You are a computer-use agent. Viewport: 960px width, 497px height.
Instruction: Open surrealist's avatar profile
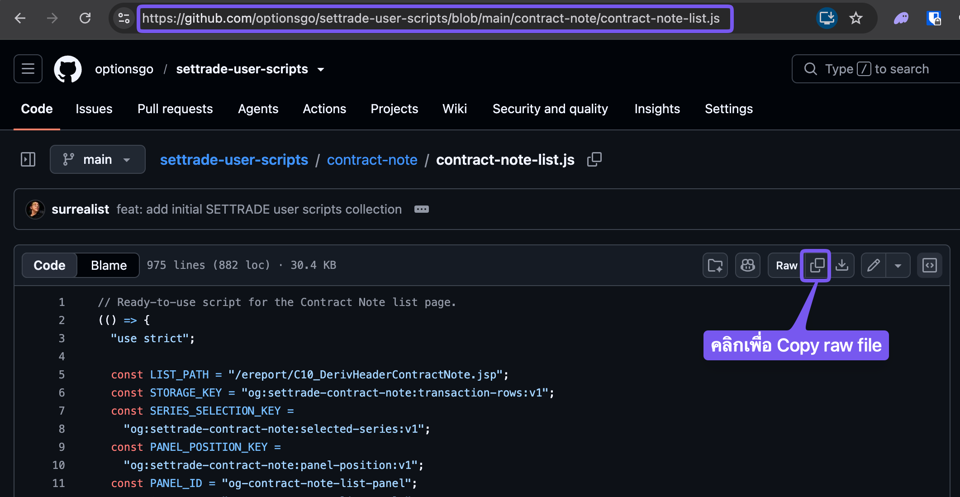point(35,209)
